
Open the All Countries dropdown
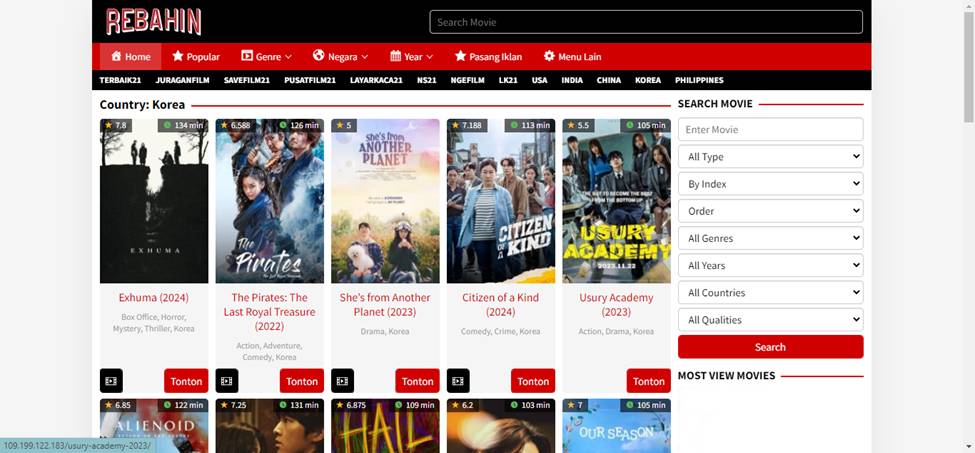[x=770, y=293]
